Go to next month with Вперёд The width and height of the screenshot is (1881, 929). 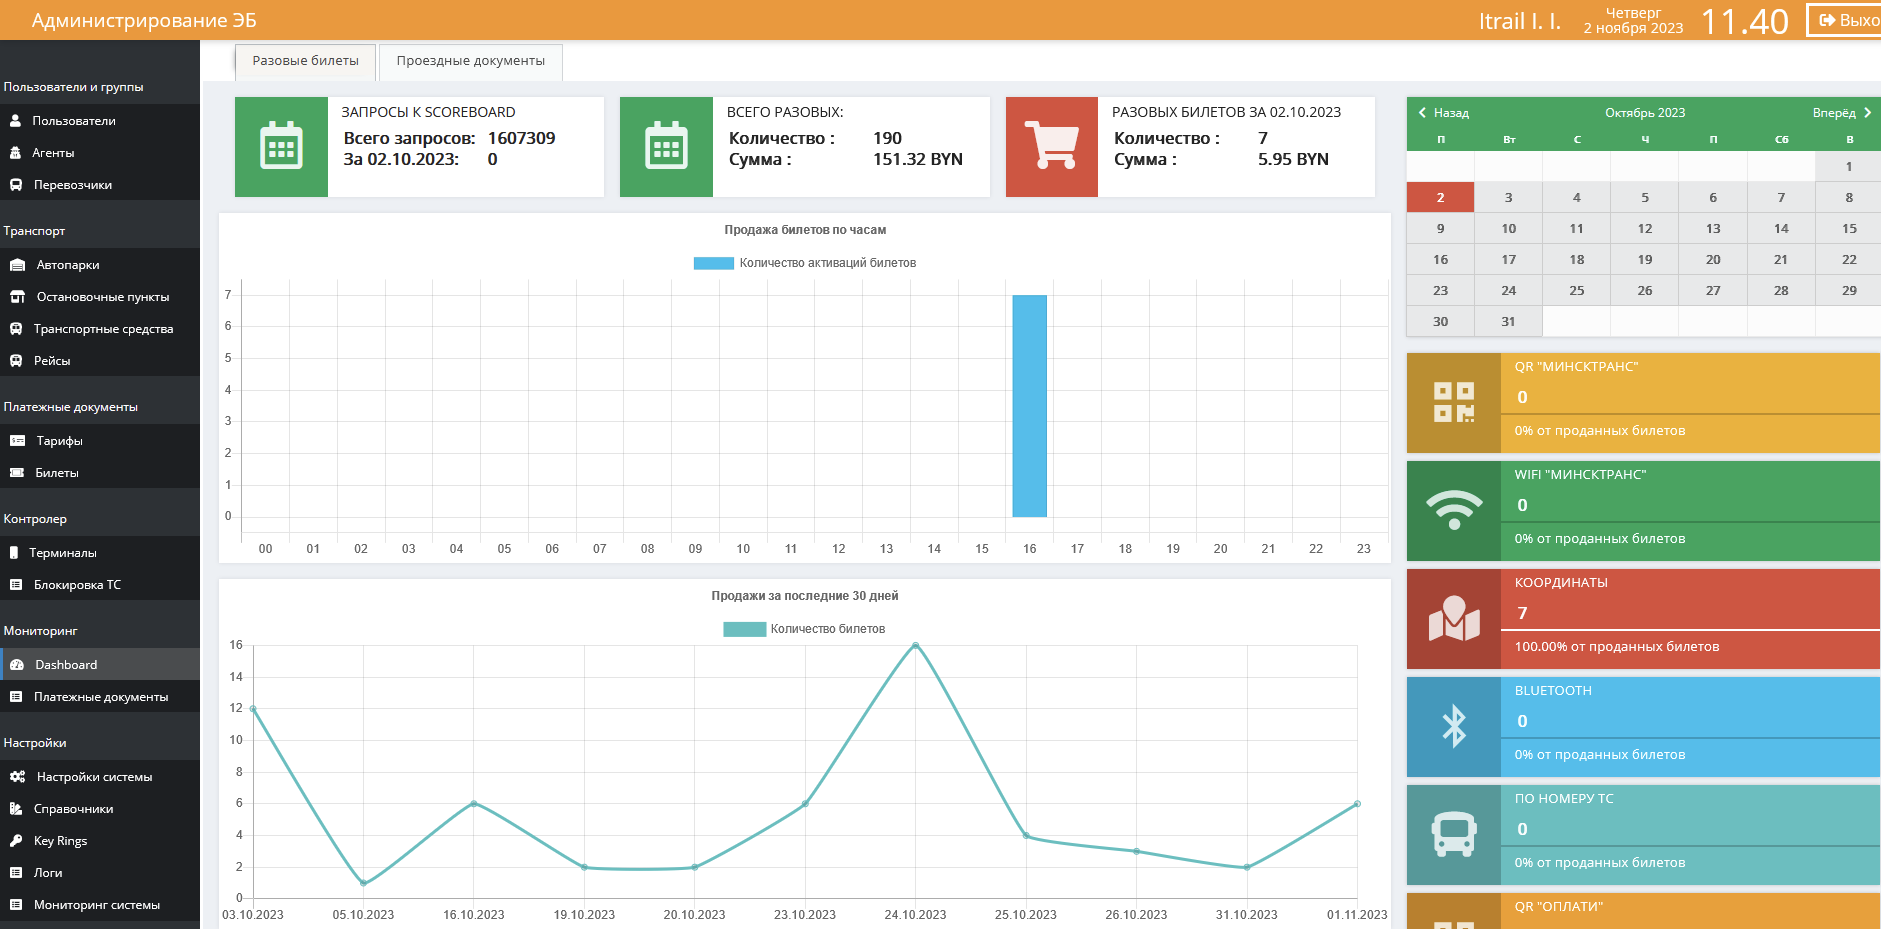tap(1842, 113)
